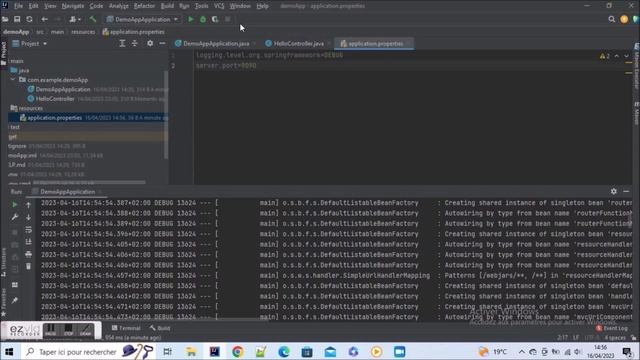Select DemoAppApplication class in project tree
The width and height of the screenshot is (640, 360).
tap(62, 89)
